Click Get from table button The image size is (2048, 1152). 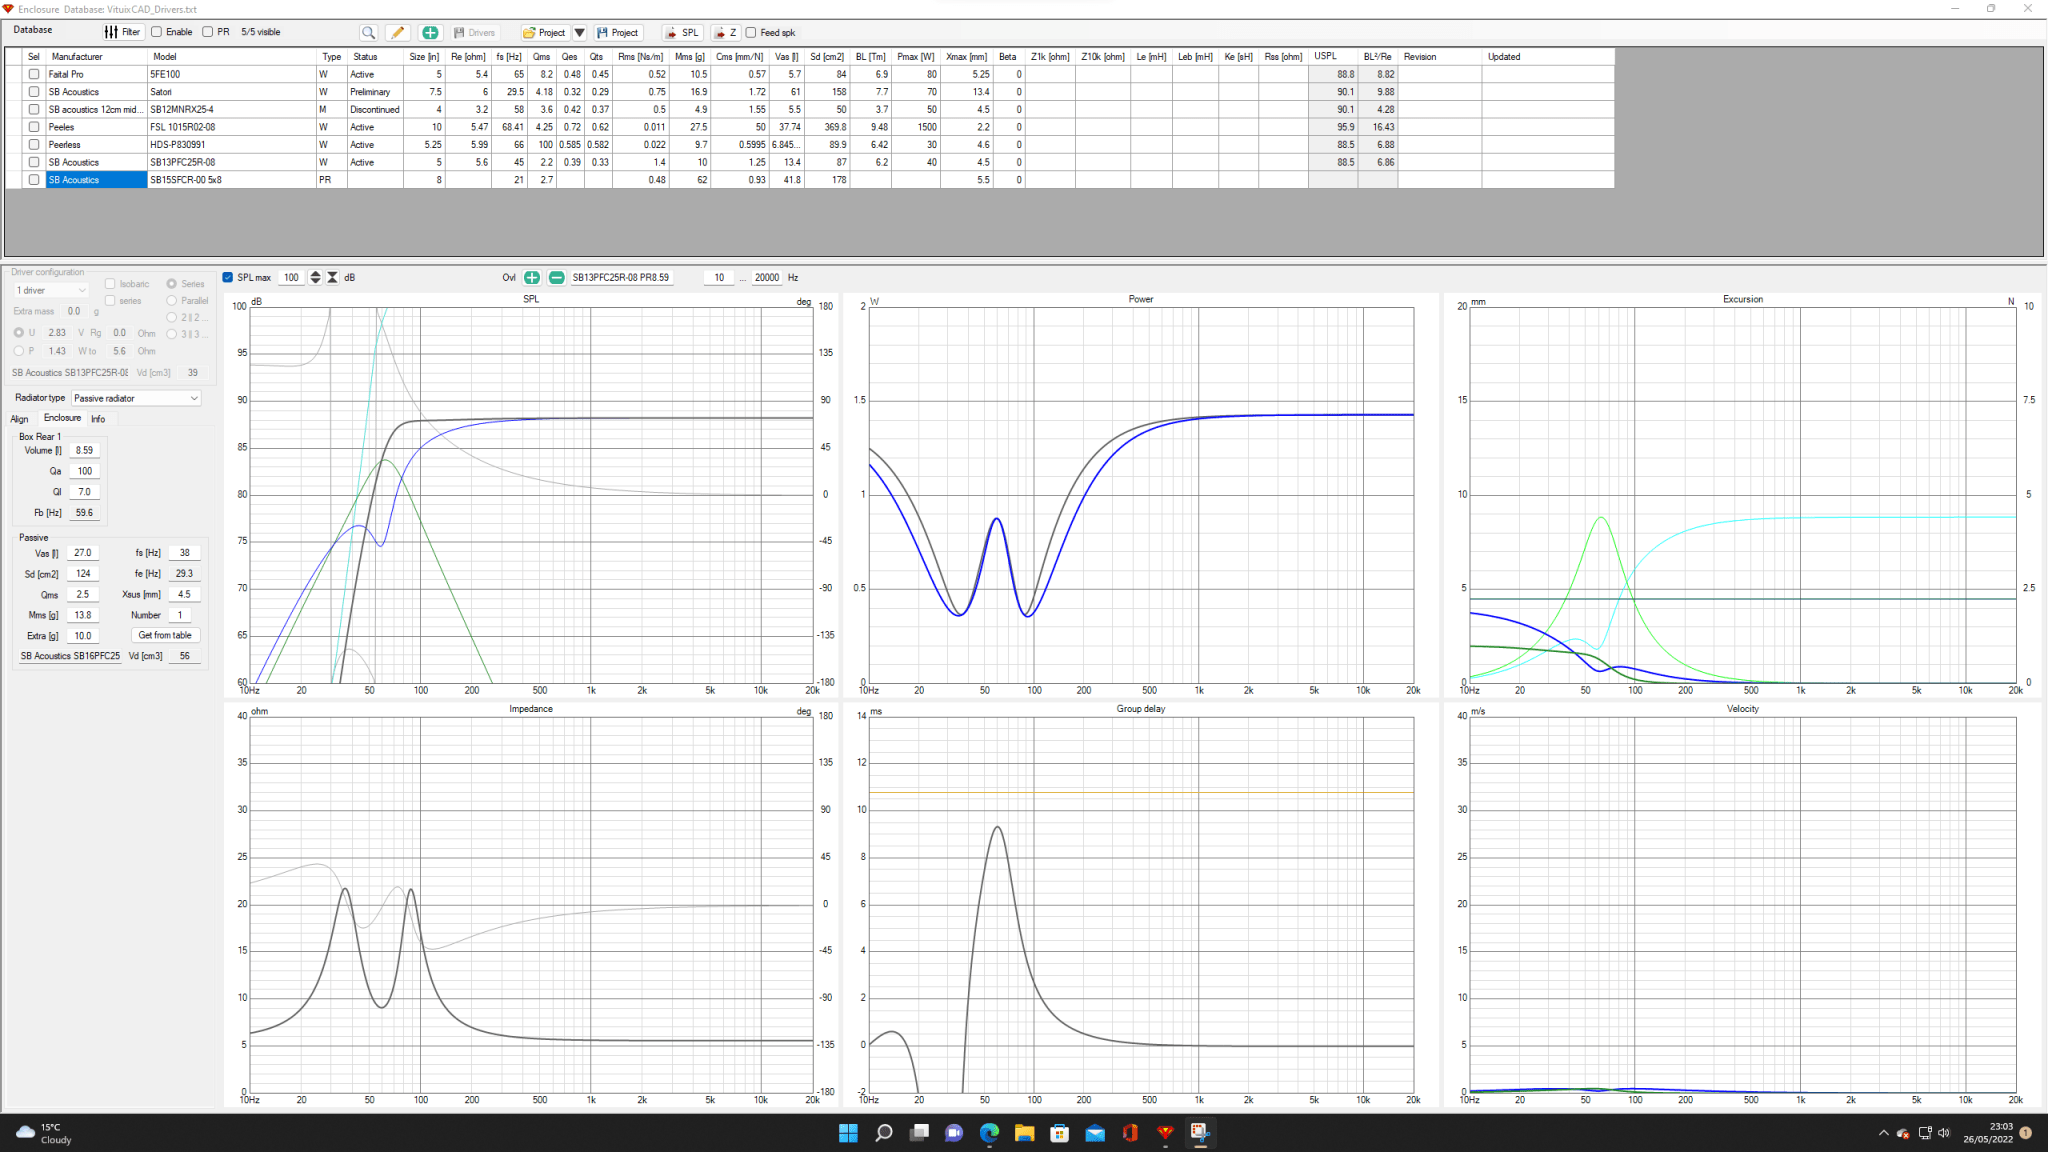pyautogui.click(x=165, y=635)
